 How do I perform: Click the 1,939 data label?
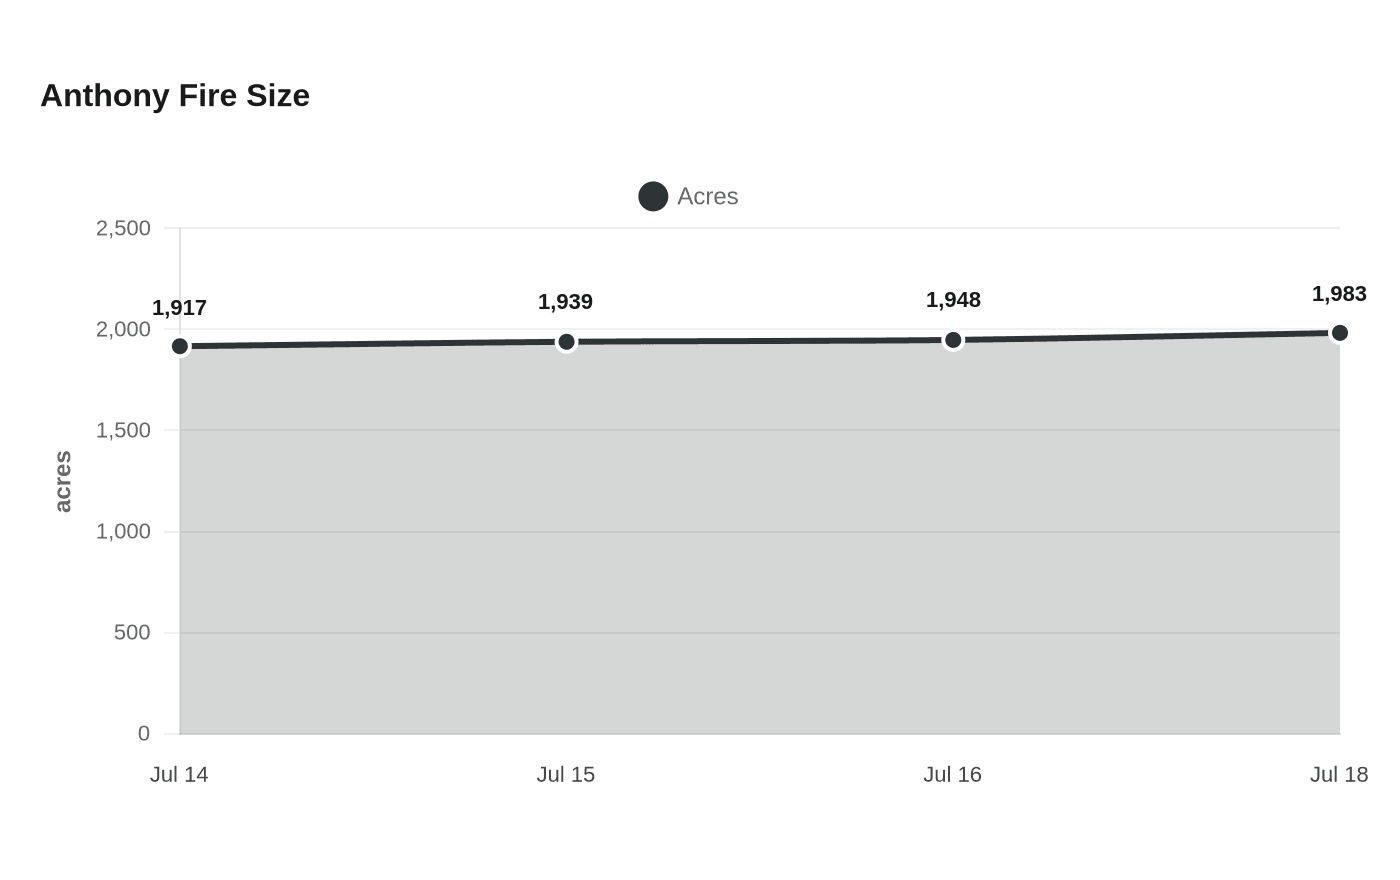(x=566, y=302)
